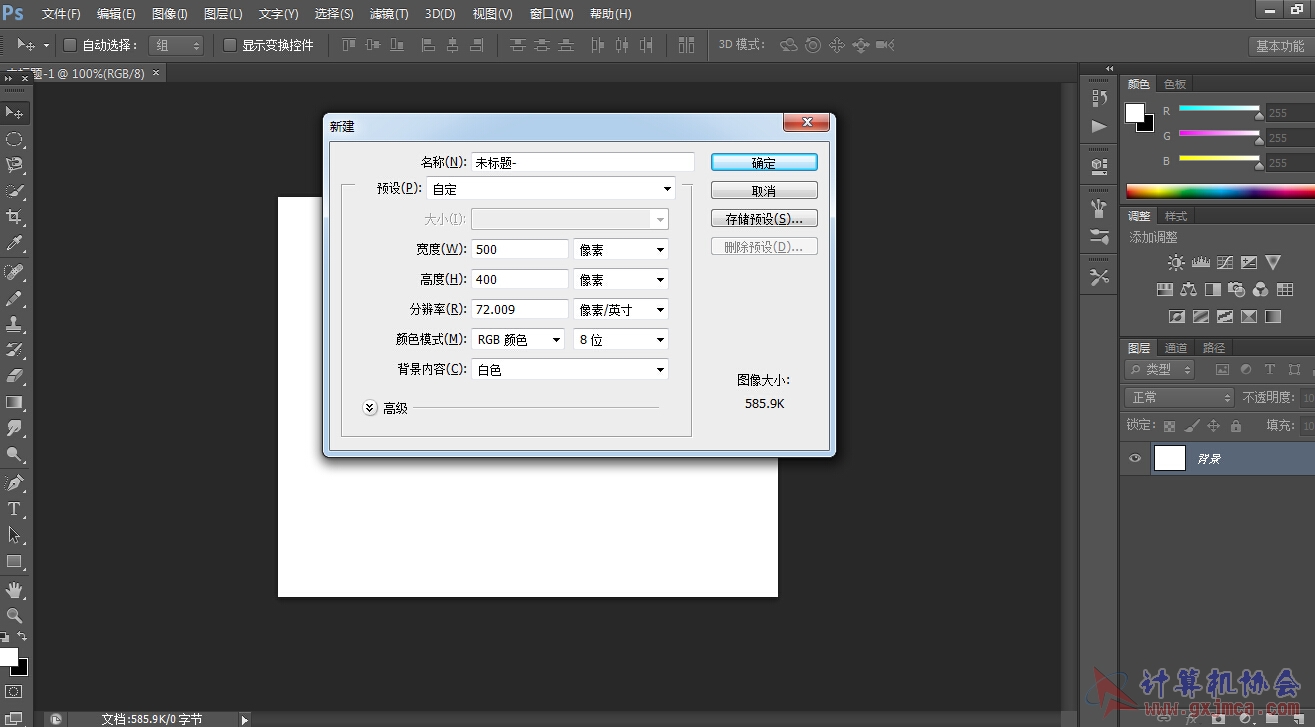Open height unit 像素 dropdown
Image resolution: width=1315 pixels, height=727 pixels.
621,280
